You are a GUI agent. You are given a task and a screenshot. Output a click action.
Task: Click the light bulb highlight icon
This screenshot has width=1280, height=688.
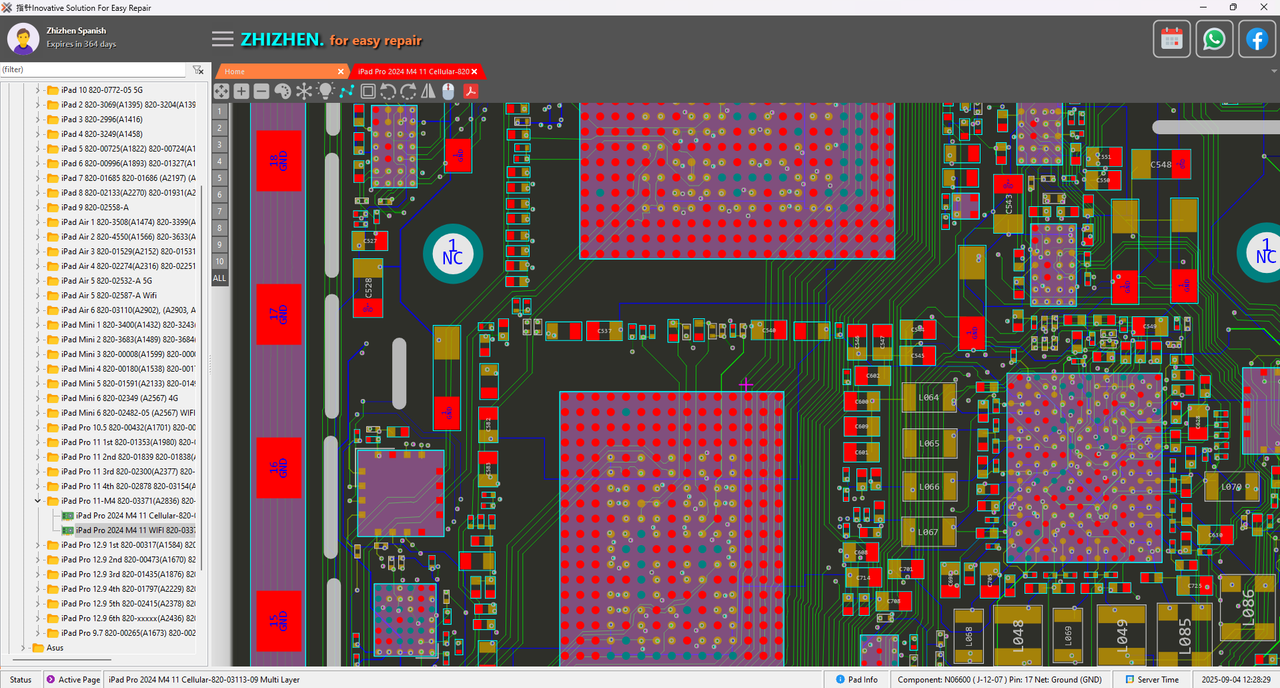click(325, 91)
